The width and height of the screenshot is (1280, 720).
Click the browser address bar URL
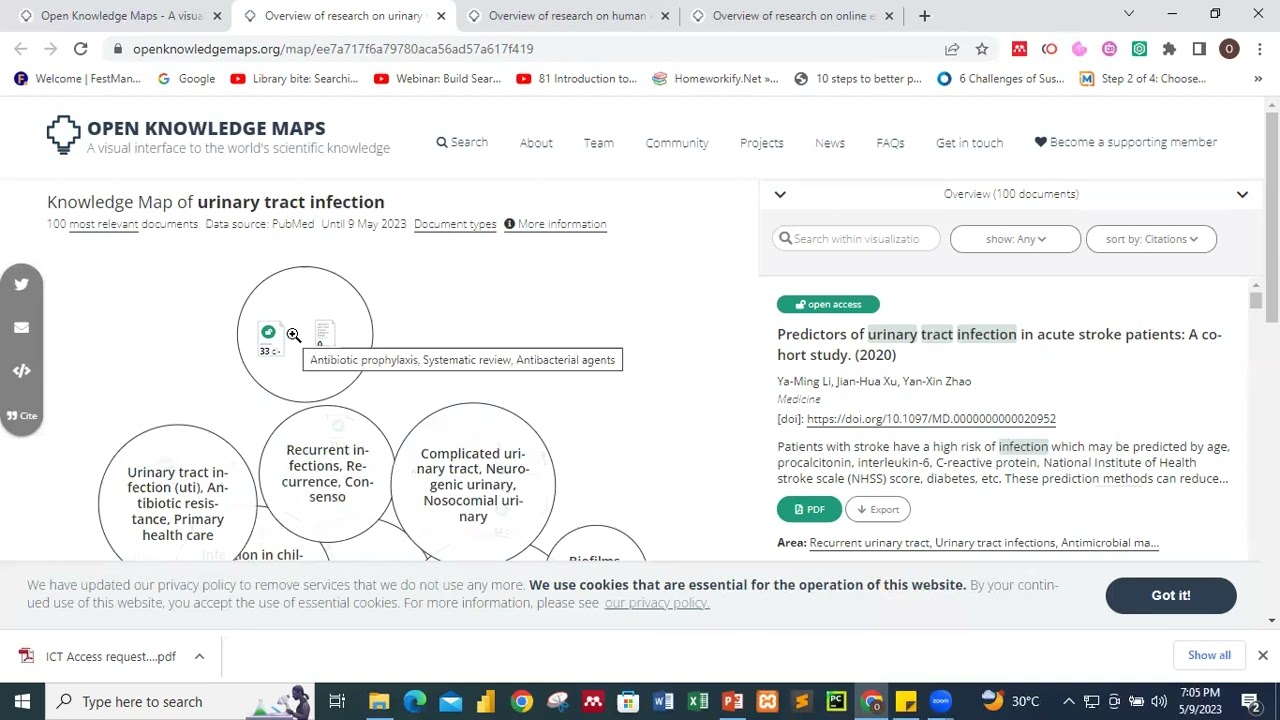[333, 48]
